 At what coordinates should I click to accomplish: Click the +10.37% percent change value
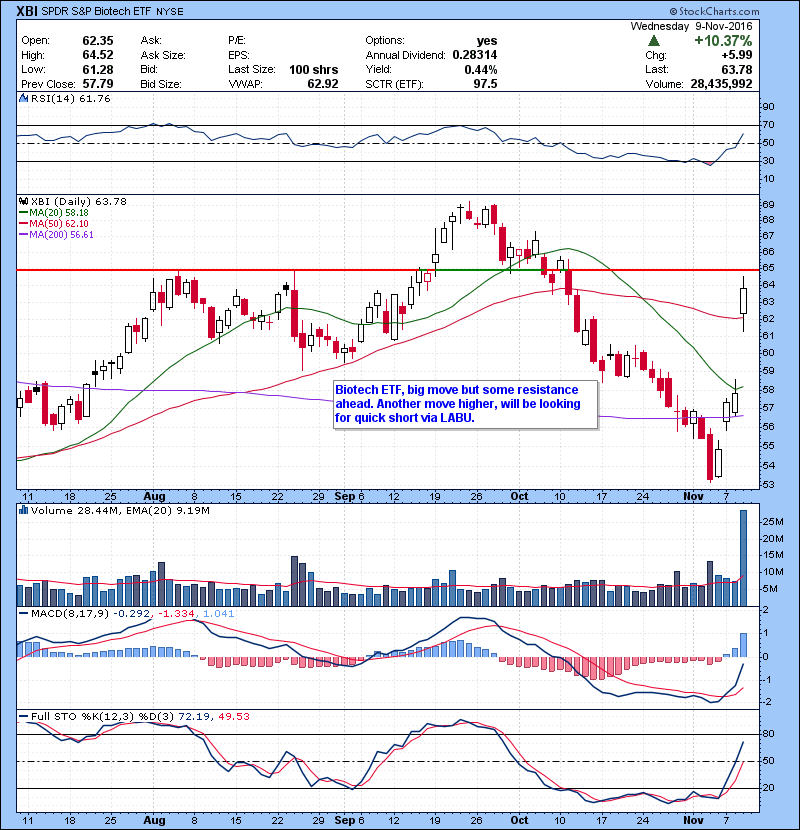click(723, 41)
